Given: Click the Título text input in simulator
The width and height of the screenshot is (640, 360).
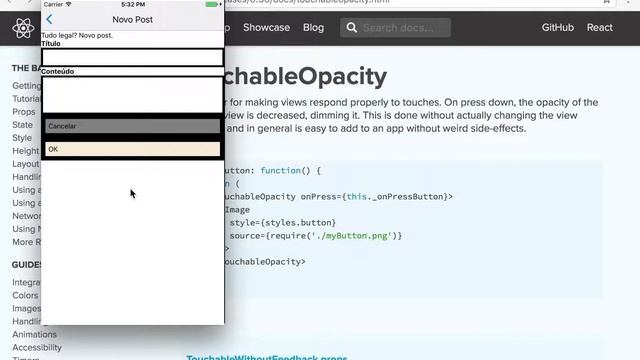Looking at the screenshot, I should 133,58.
